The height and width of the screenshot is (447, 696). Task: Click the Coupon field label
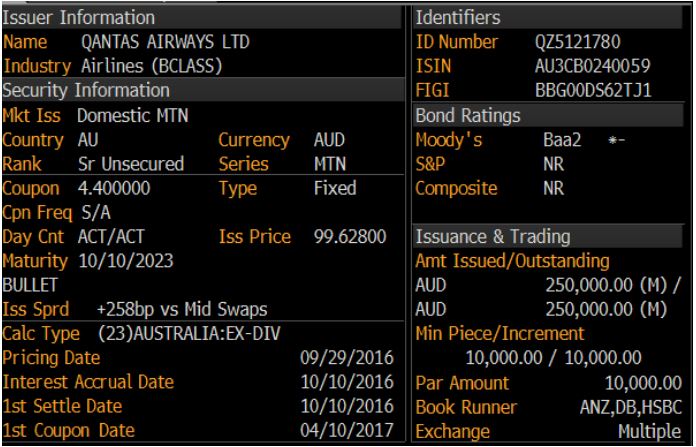(x=31, y=189)
